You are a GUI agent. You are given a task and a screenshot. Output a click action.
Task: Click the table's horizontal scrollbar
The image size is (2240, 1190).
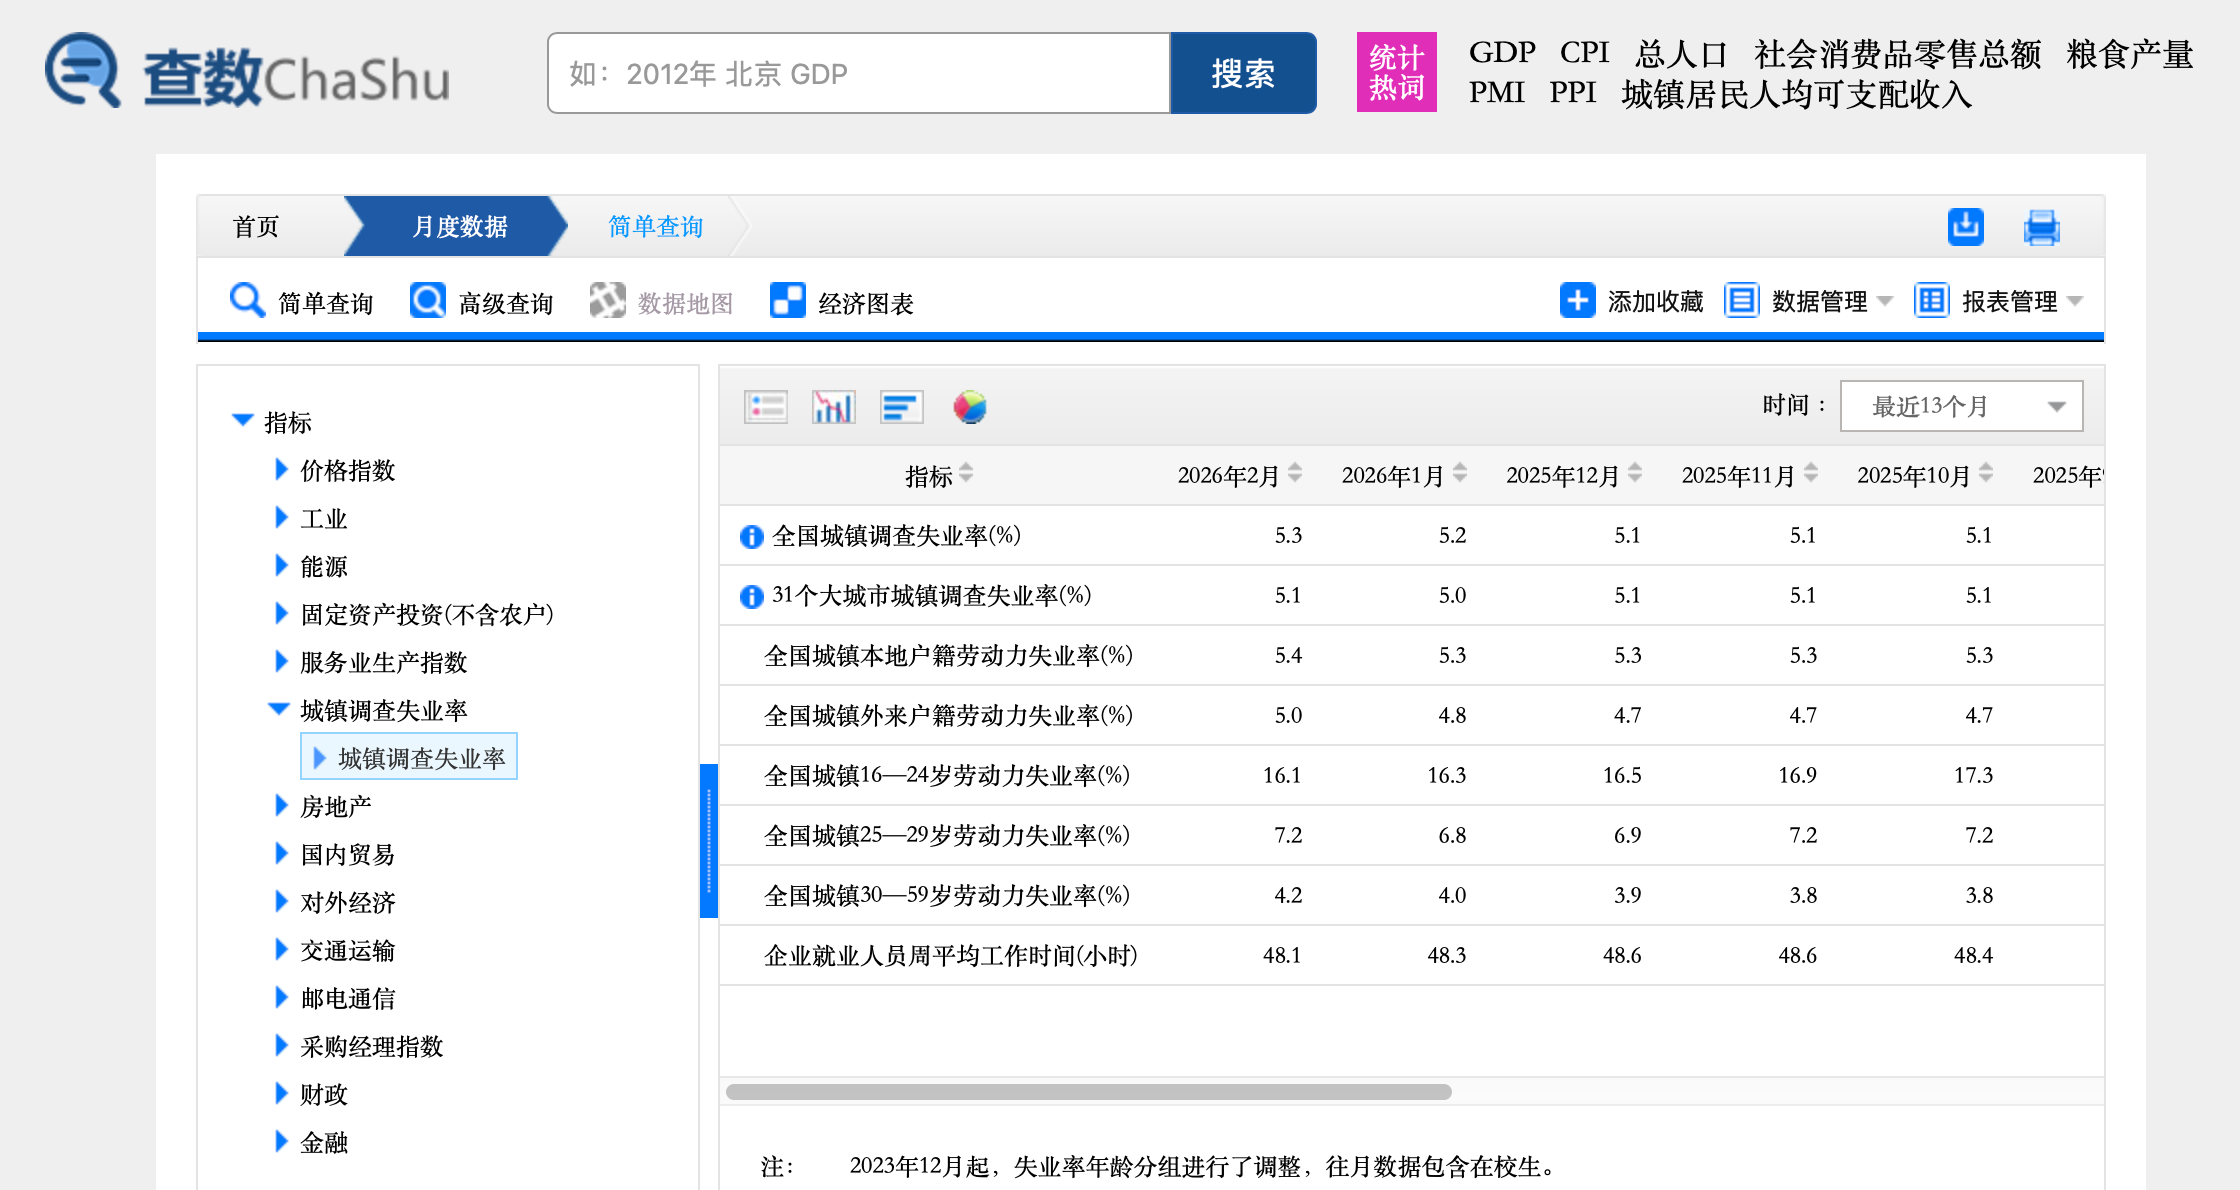(1088, 1092)
